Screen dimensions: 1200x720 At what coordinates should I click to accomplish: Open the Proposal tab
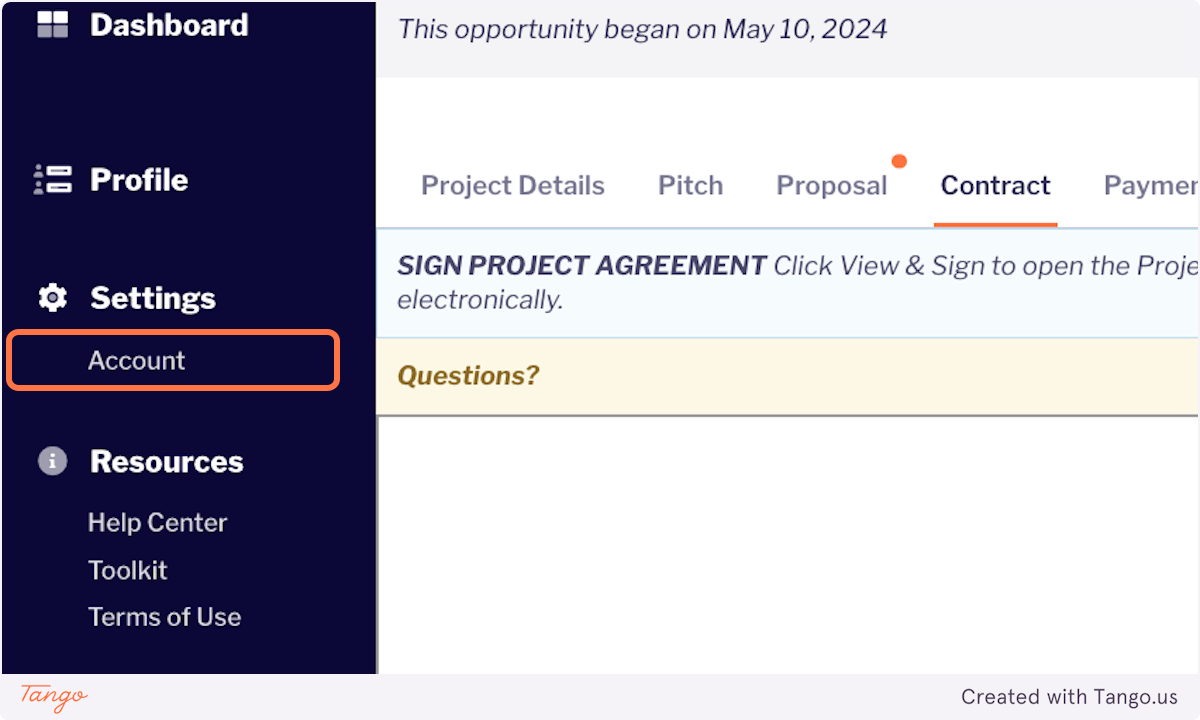pyautogui.click(x=831, y=185)
